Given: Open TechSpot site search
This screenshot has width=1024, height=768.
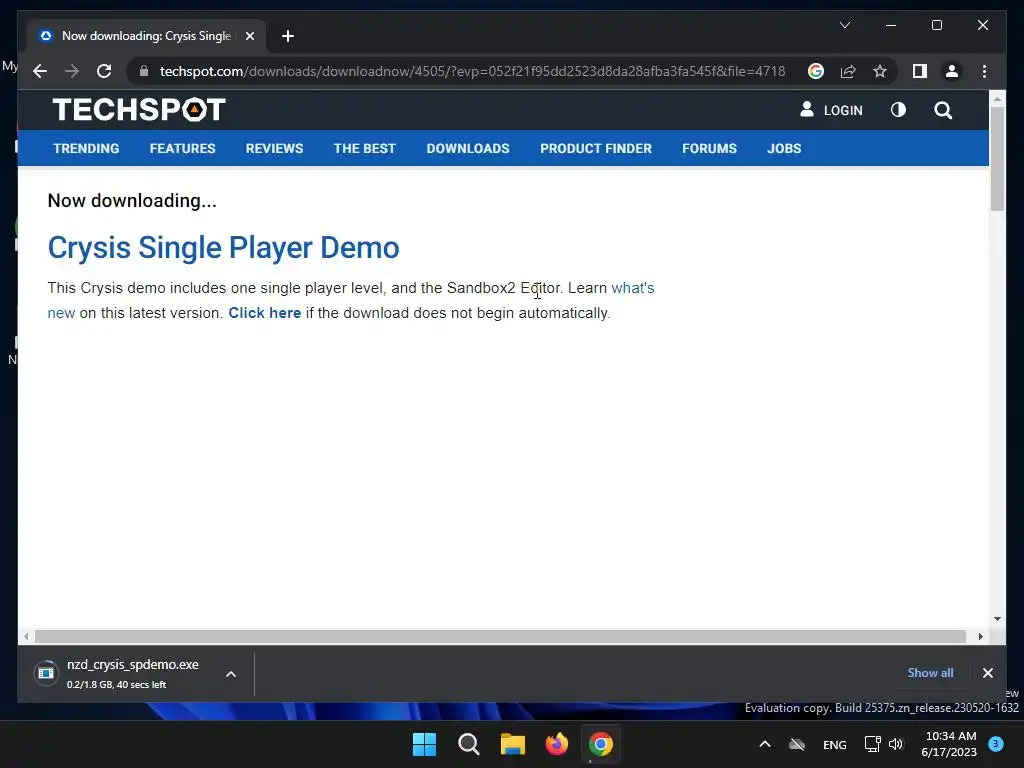Looking at the screenshot, I should point(942,110).
